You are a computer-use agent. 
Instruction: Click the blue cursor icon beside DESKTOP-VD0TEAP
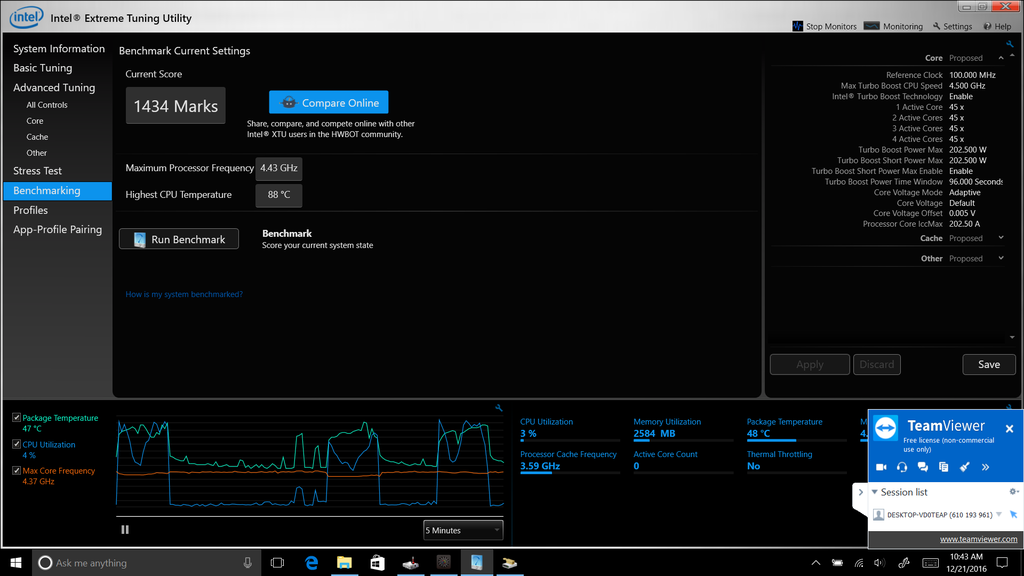1014,515
